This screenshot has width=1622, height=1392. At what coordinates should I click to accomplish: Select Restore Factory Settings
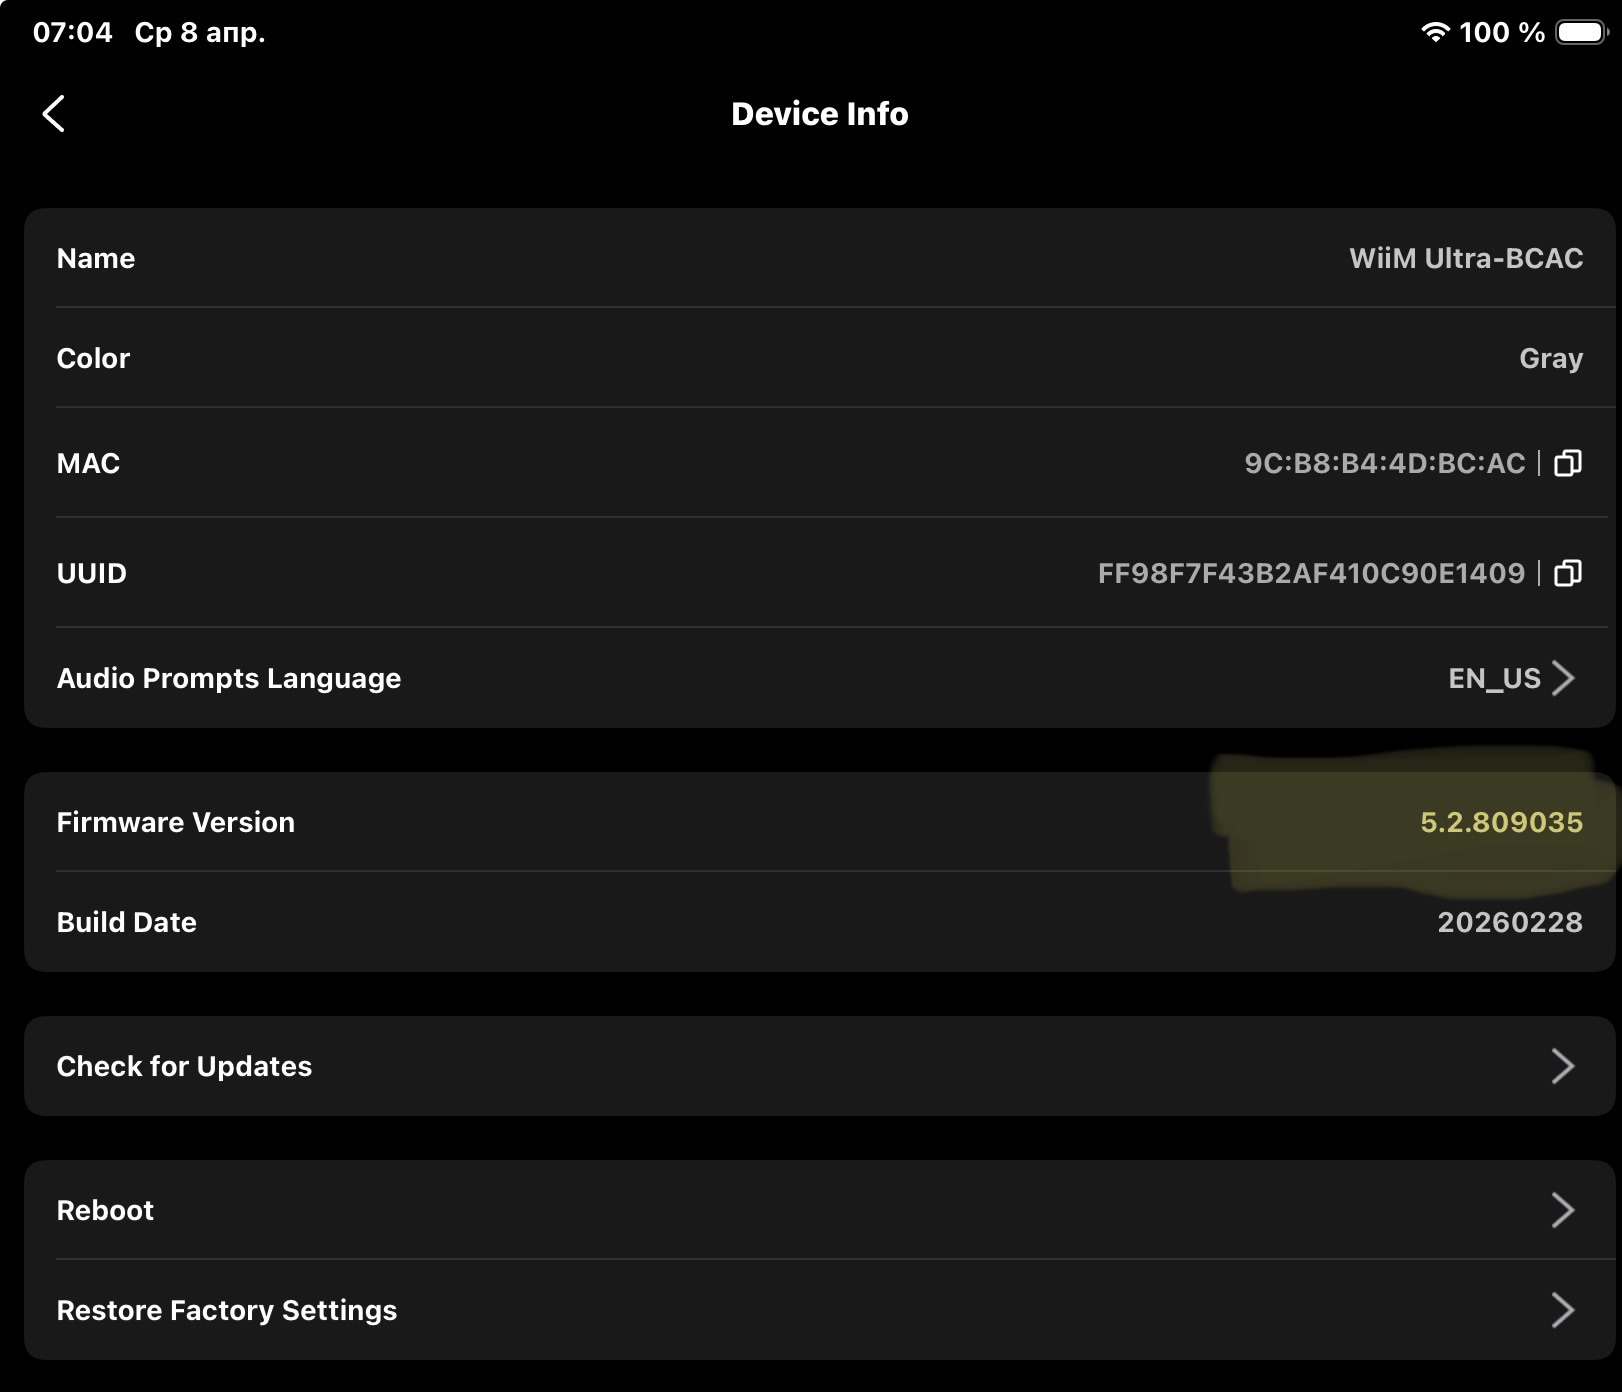[227, 1310]
